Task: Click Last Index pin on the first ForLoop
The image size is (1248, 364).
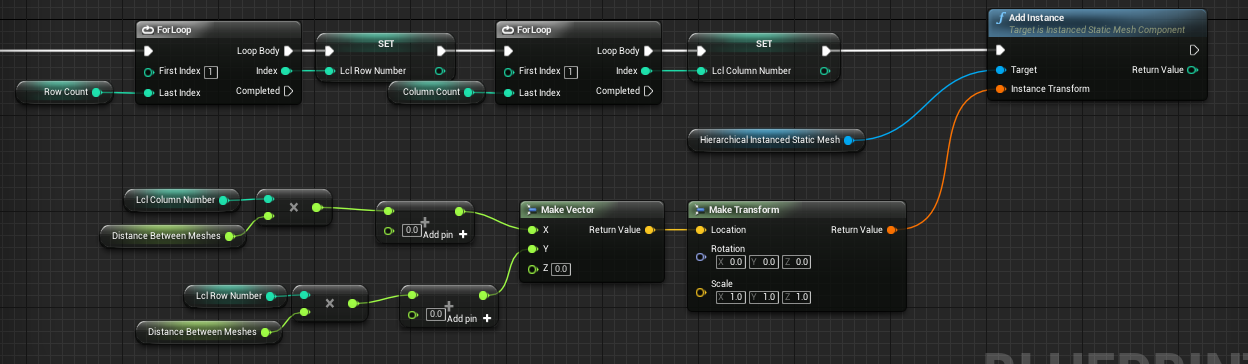Action: coord(148,93)
